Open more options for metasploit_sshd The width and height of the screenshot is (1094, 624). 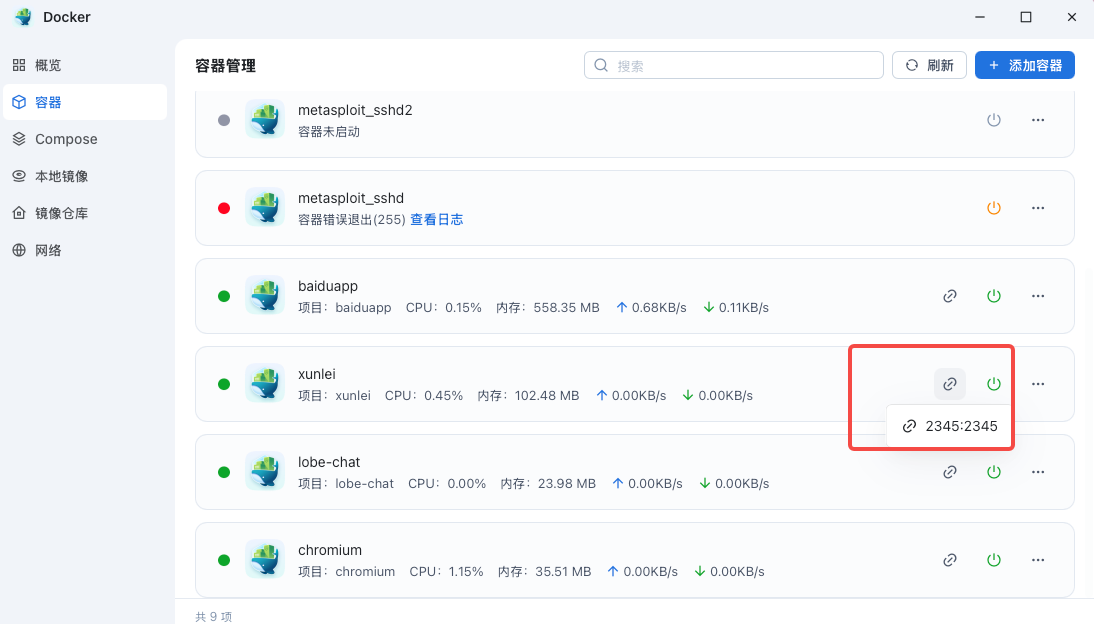coord(1038,208)
